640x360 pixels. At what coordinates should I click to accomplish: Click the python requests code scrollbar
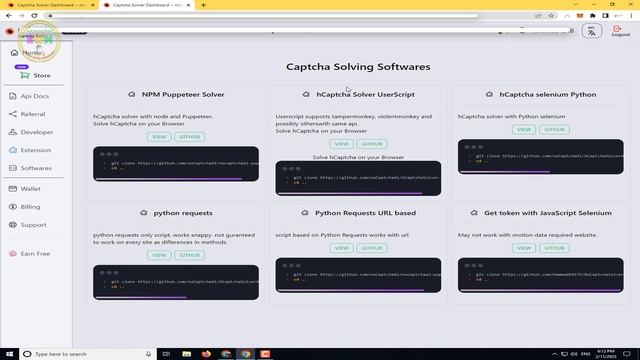141,297
